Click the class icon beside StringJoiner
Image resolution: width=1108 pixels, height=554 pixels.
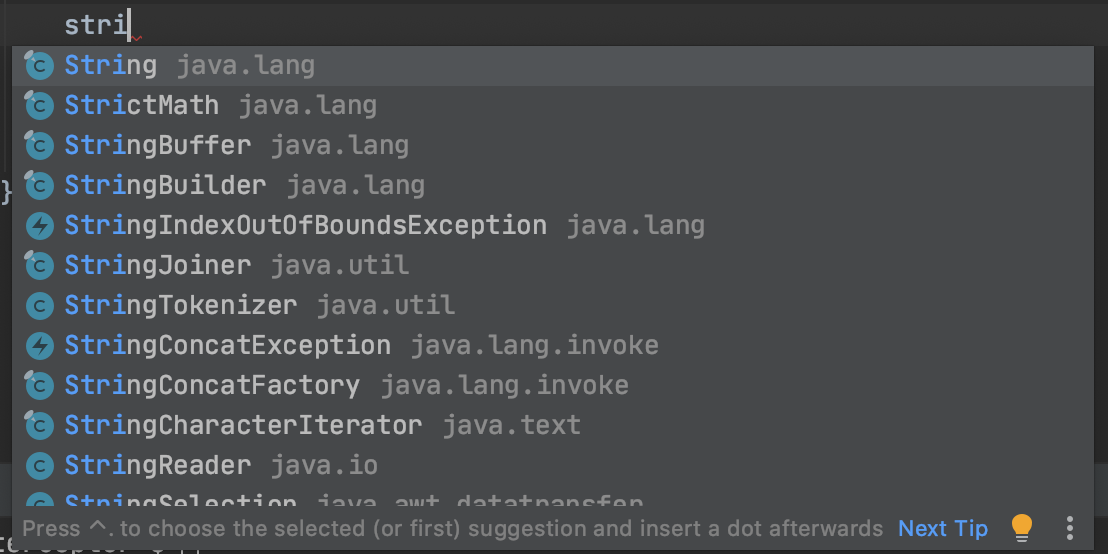click(40, 266)
